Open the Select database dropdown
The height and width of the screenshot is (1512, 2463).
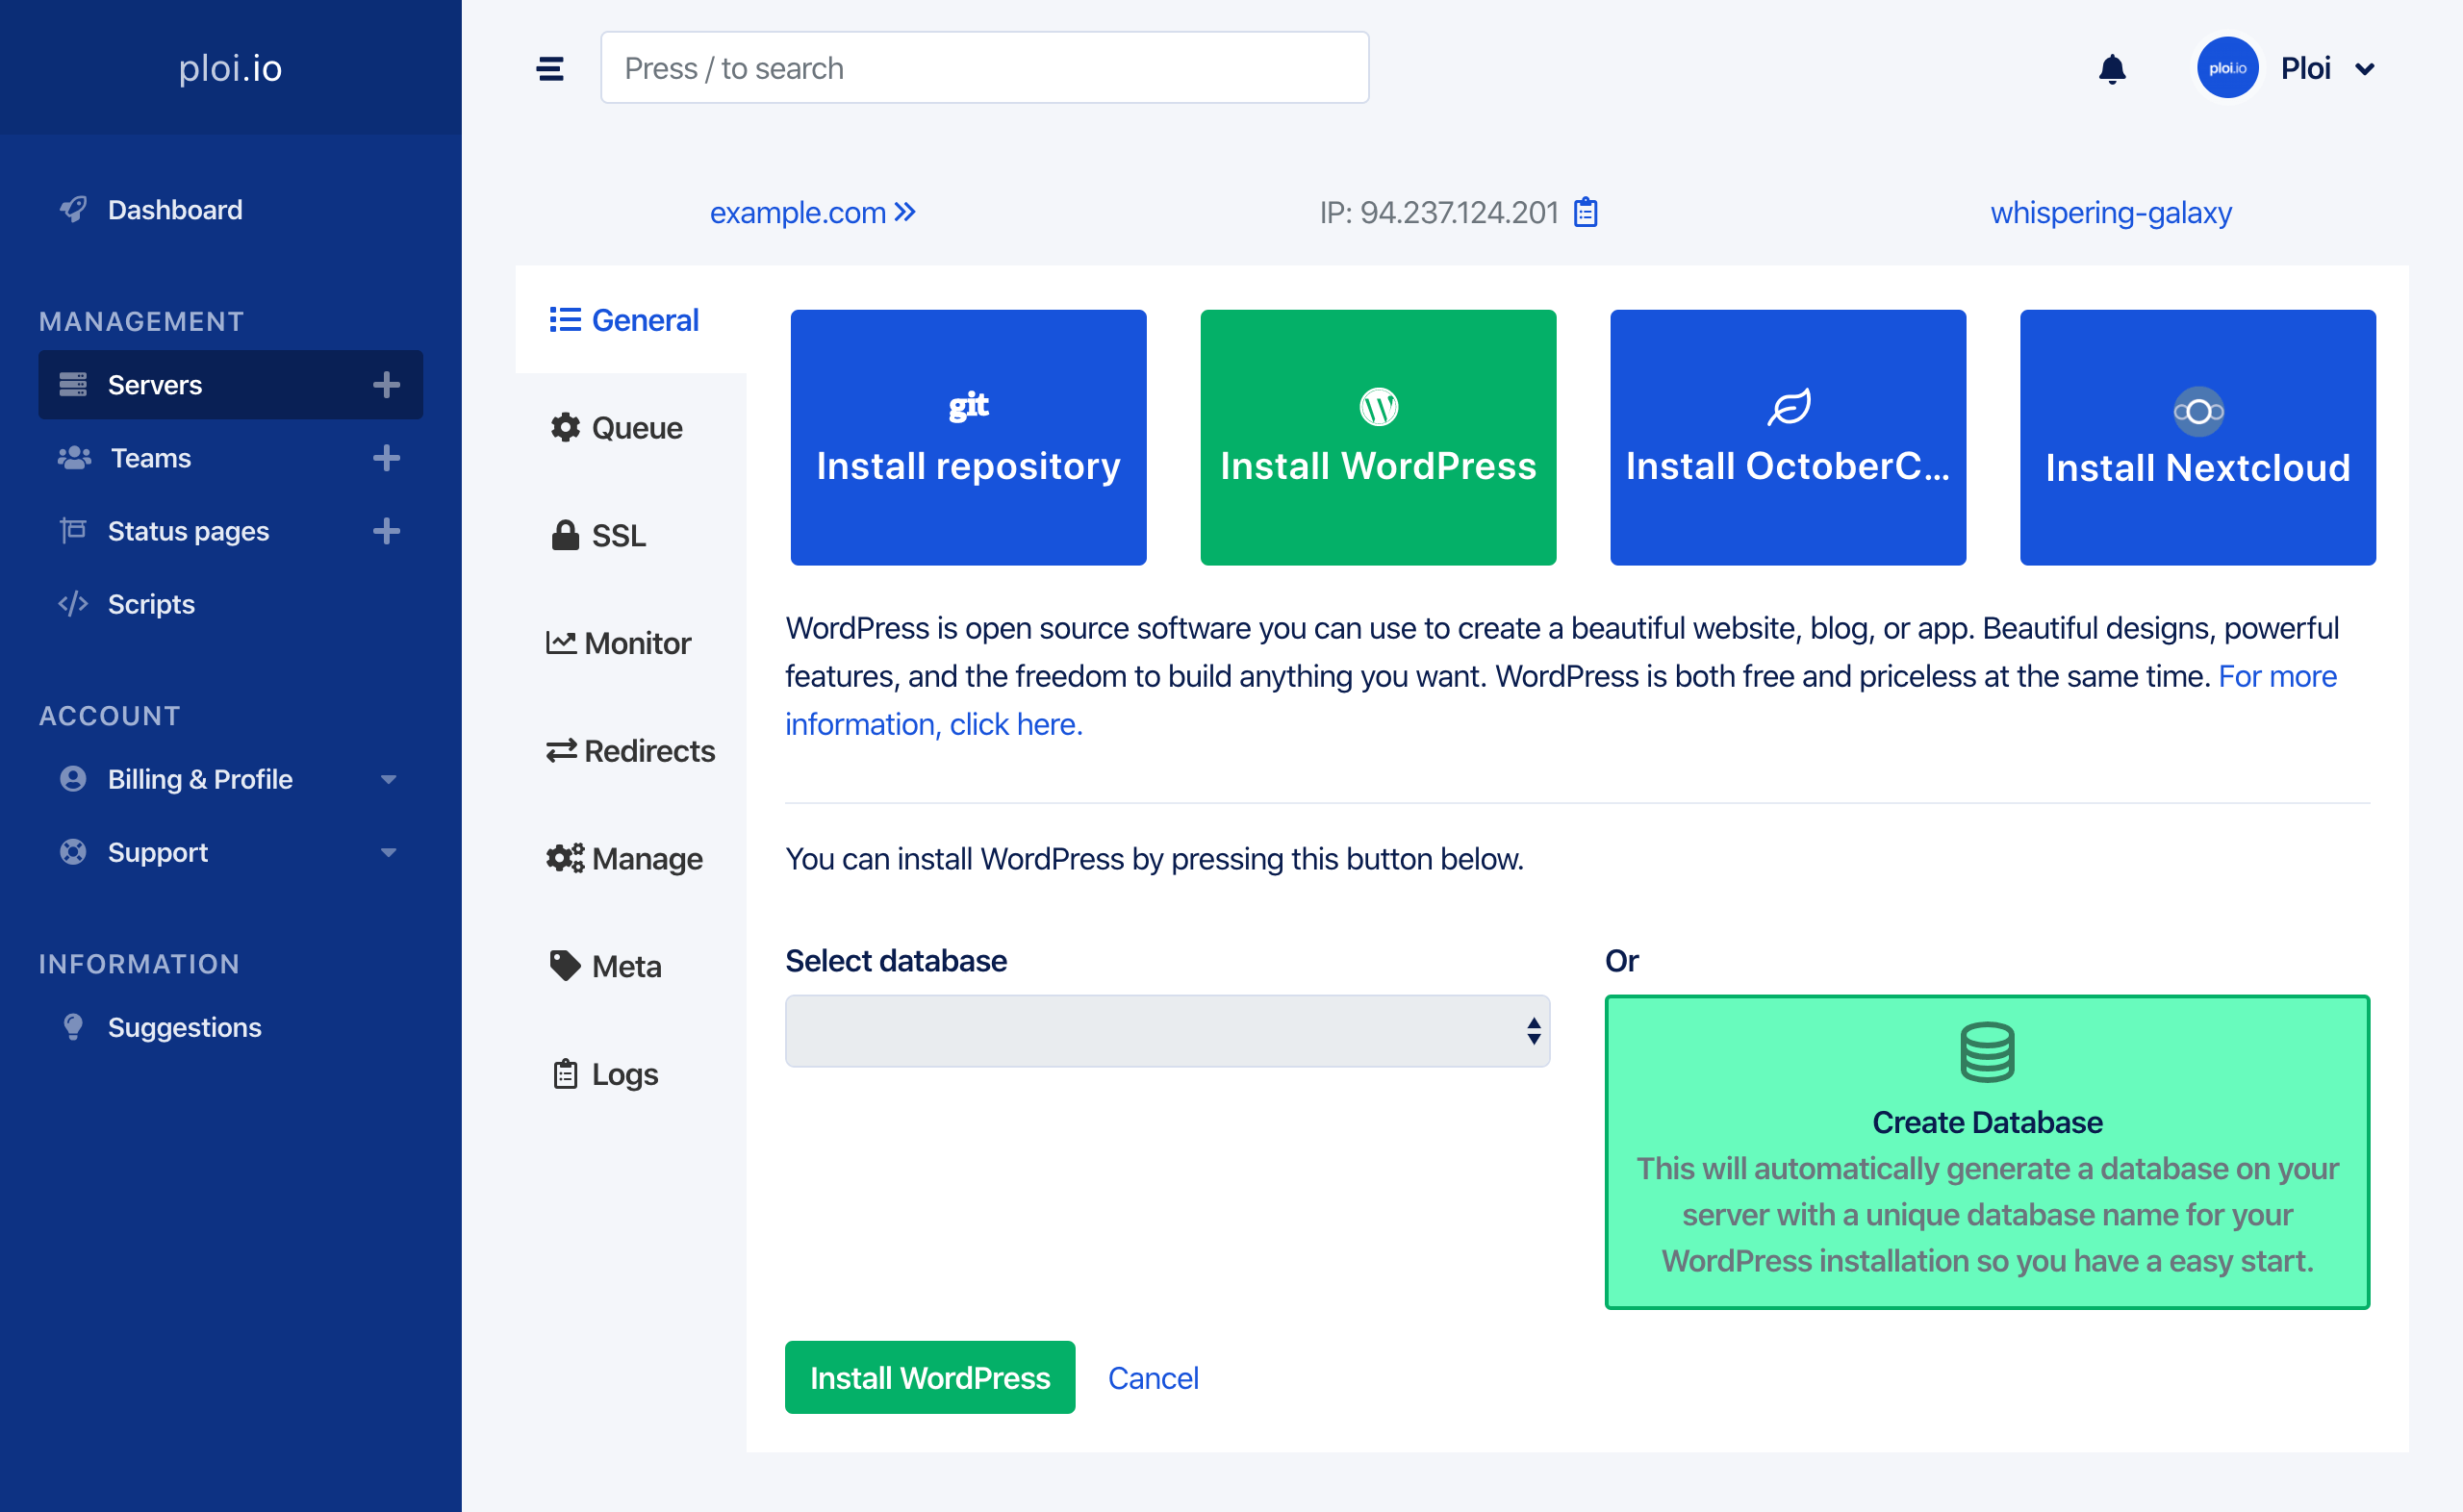pos(1167,1031)
